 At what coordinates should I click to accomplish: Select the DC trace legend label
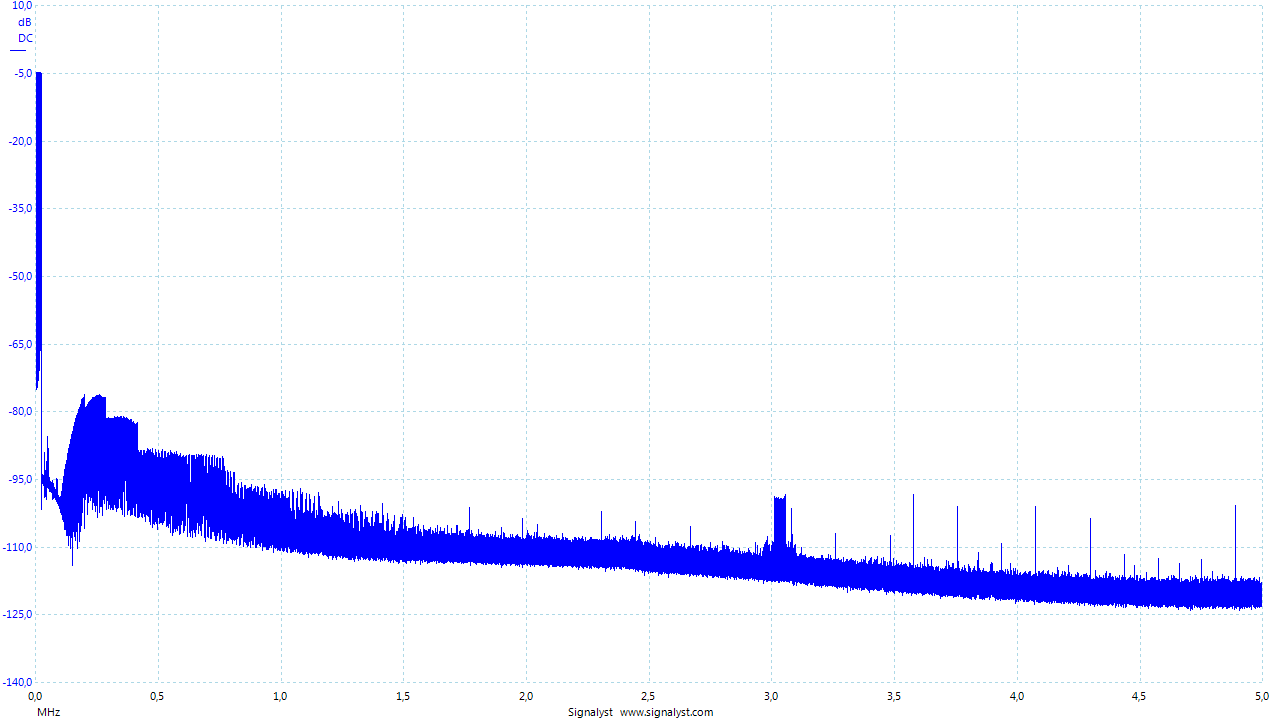[x=25, y=38]
